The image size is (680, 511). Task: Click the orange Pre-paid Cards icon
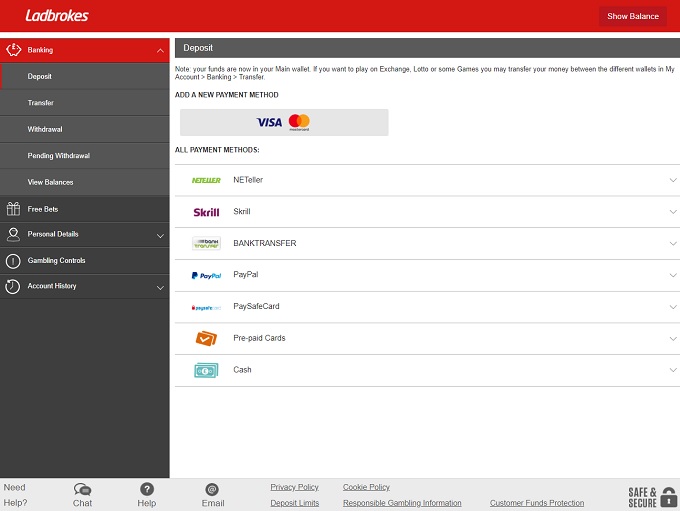coord(206,338)
